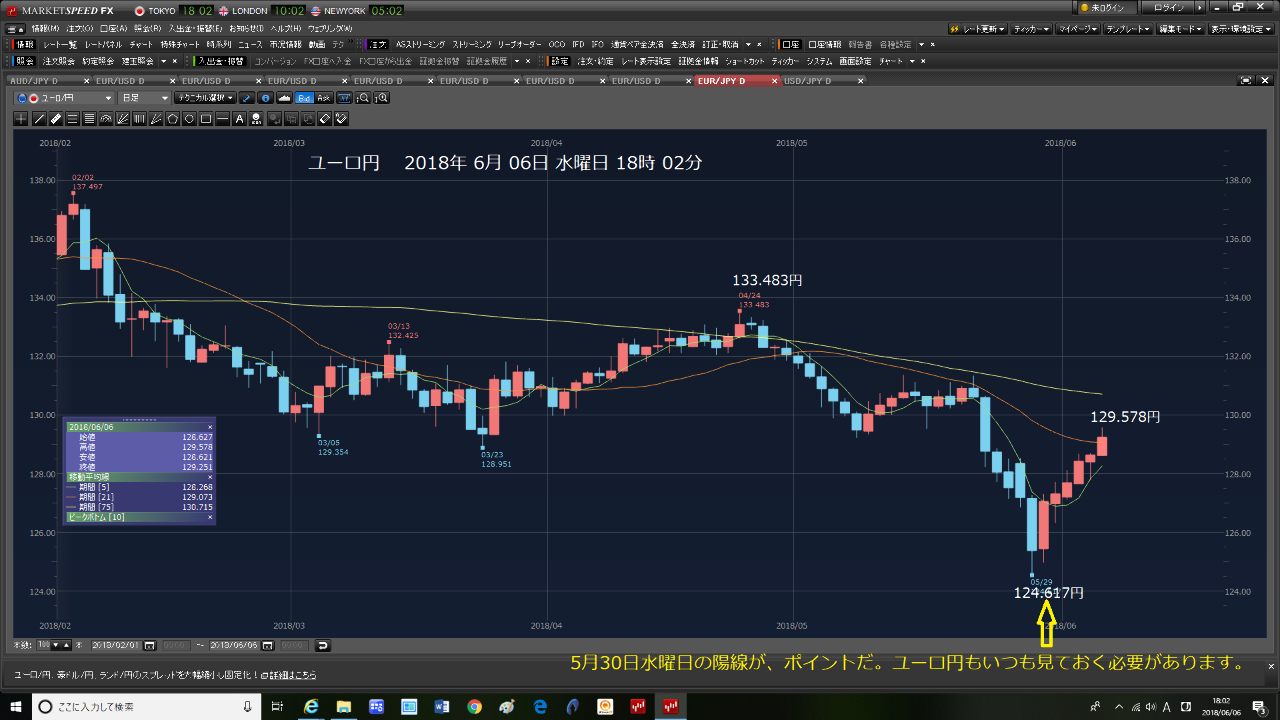Open Google Chrome from the taskbar
This screenshot has height=720, width=1280.
click(474, 707)
